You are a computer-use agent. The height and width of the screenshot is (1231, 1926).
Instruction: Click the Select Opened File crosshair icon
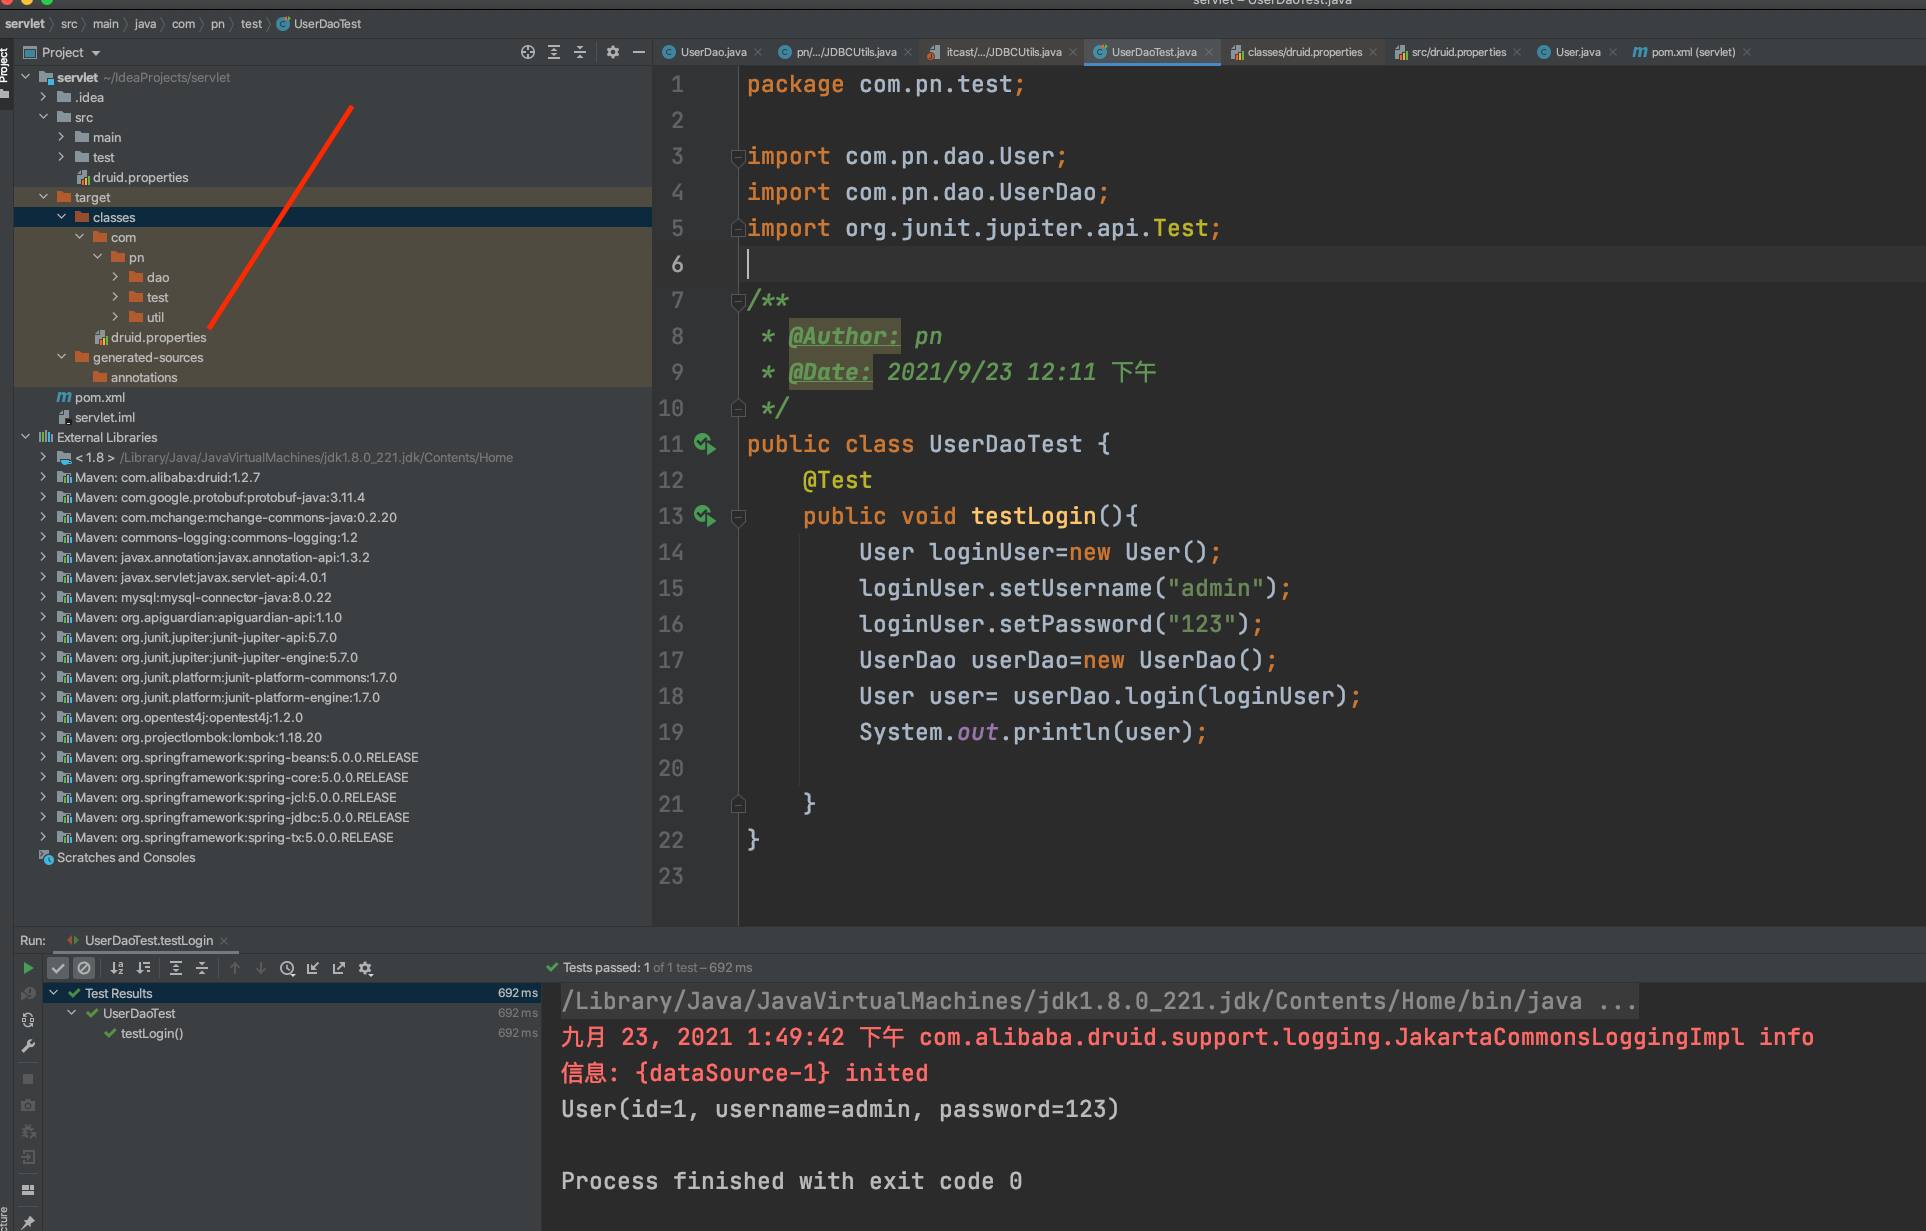pos(528,52)
